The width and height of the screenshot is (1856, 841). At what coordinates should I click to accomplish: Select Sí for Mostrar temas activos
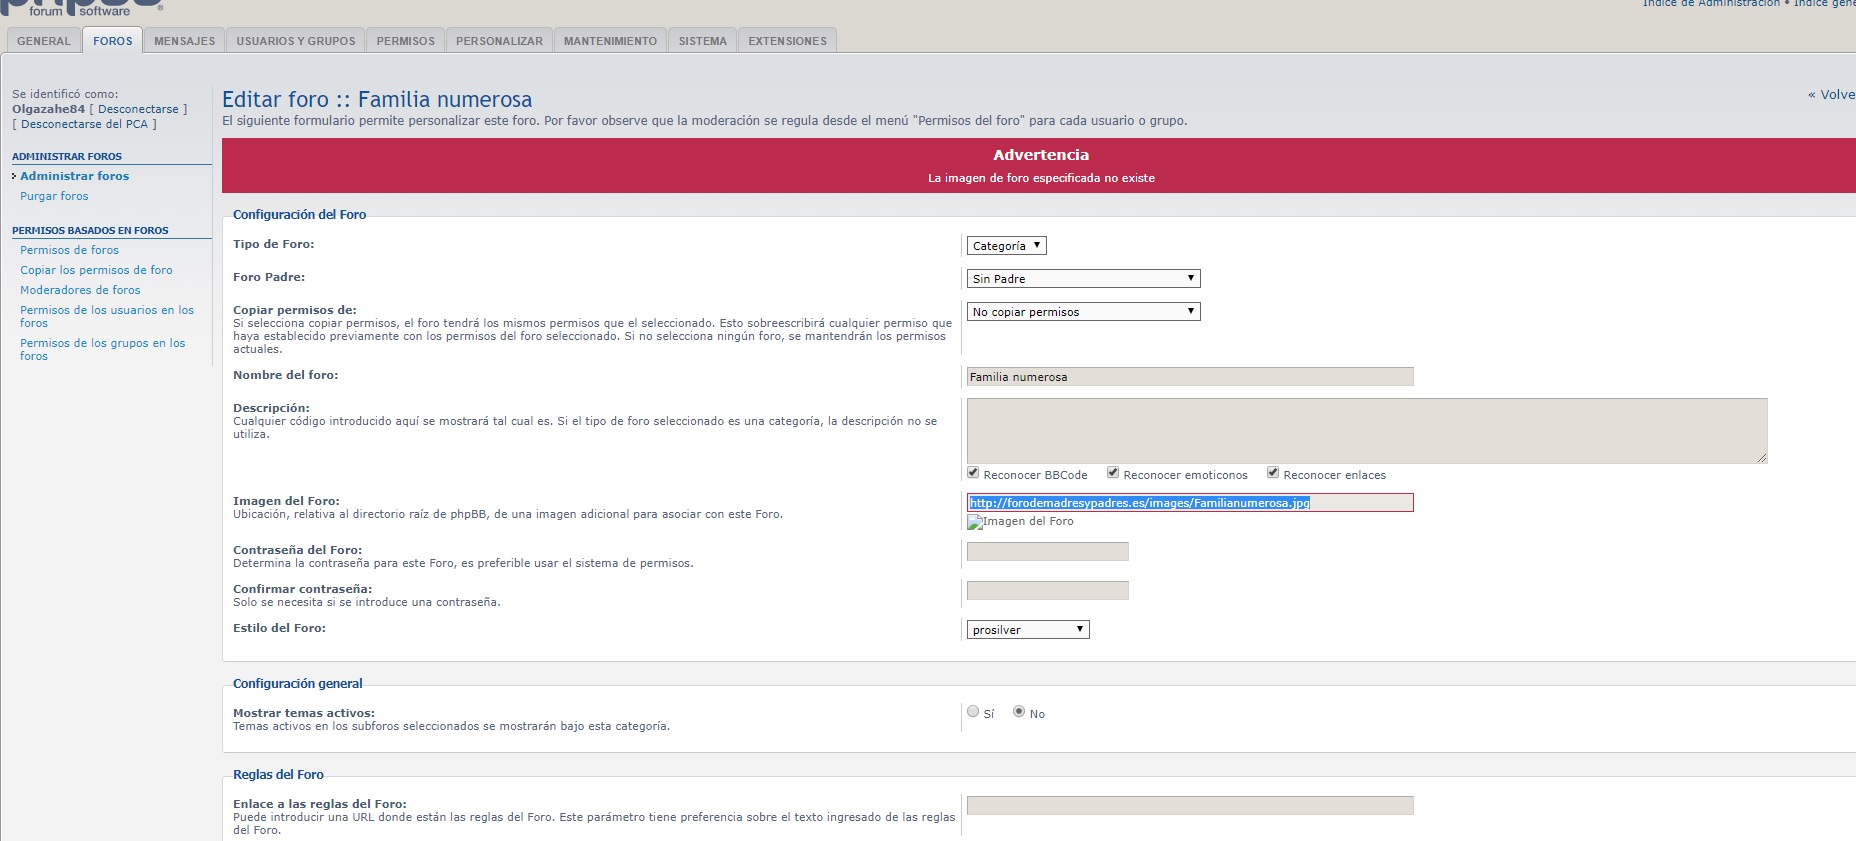tap(973, 712)
